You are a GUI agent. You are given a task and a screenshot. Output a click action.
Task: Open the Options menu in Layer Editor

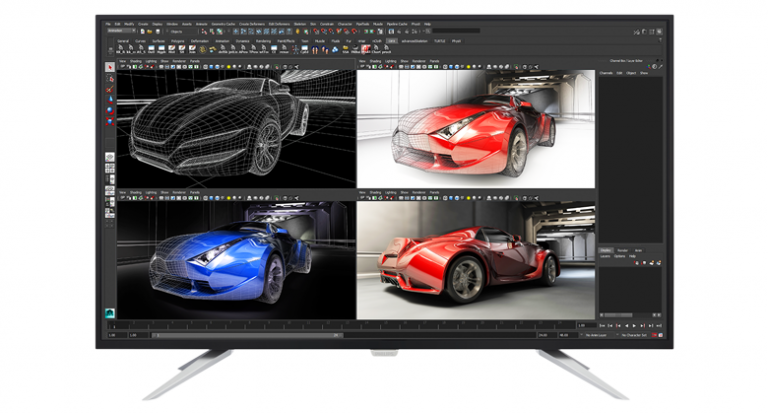pyautogui.click(x=620, y=256)
